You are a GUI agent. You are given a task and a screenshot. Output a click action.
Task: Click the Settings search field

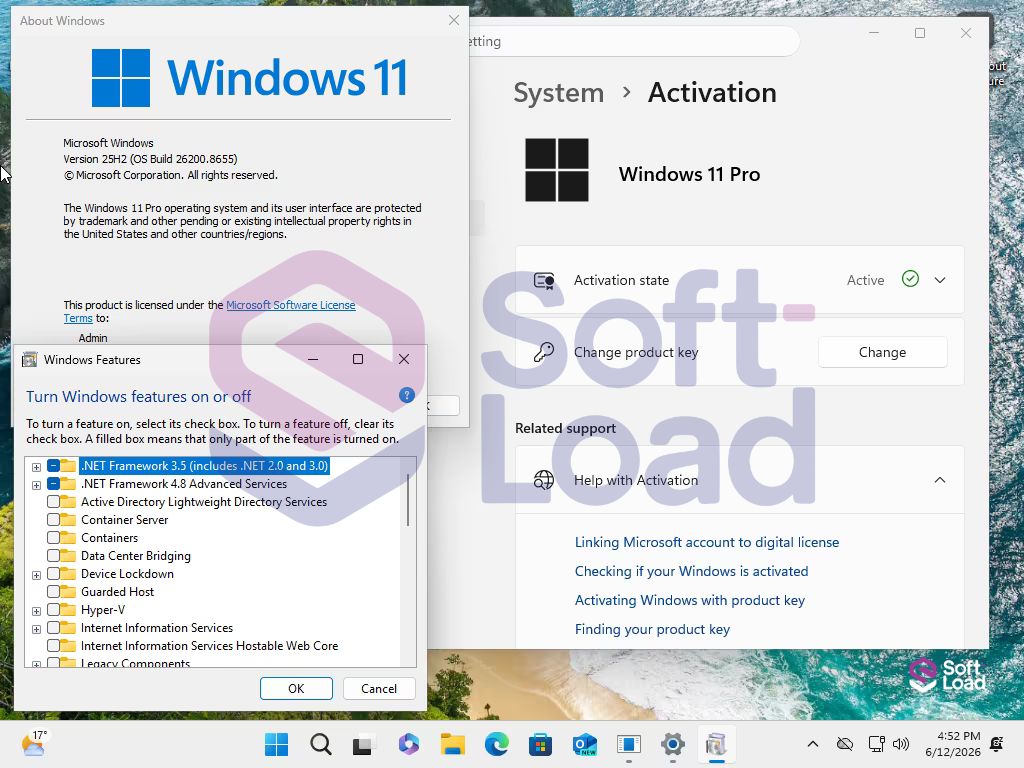coord(633,41)
